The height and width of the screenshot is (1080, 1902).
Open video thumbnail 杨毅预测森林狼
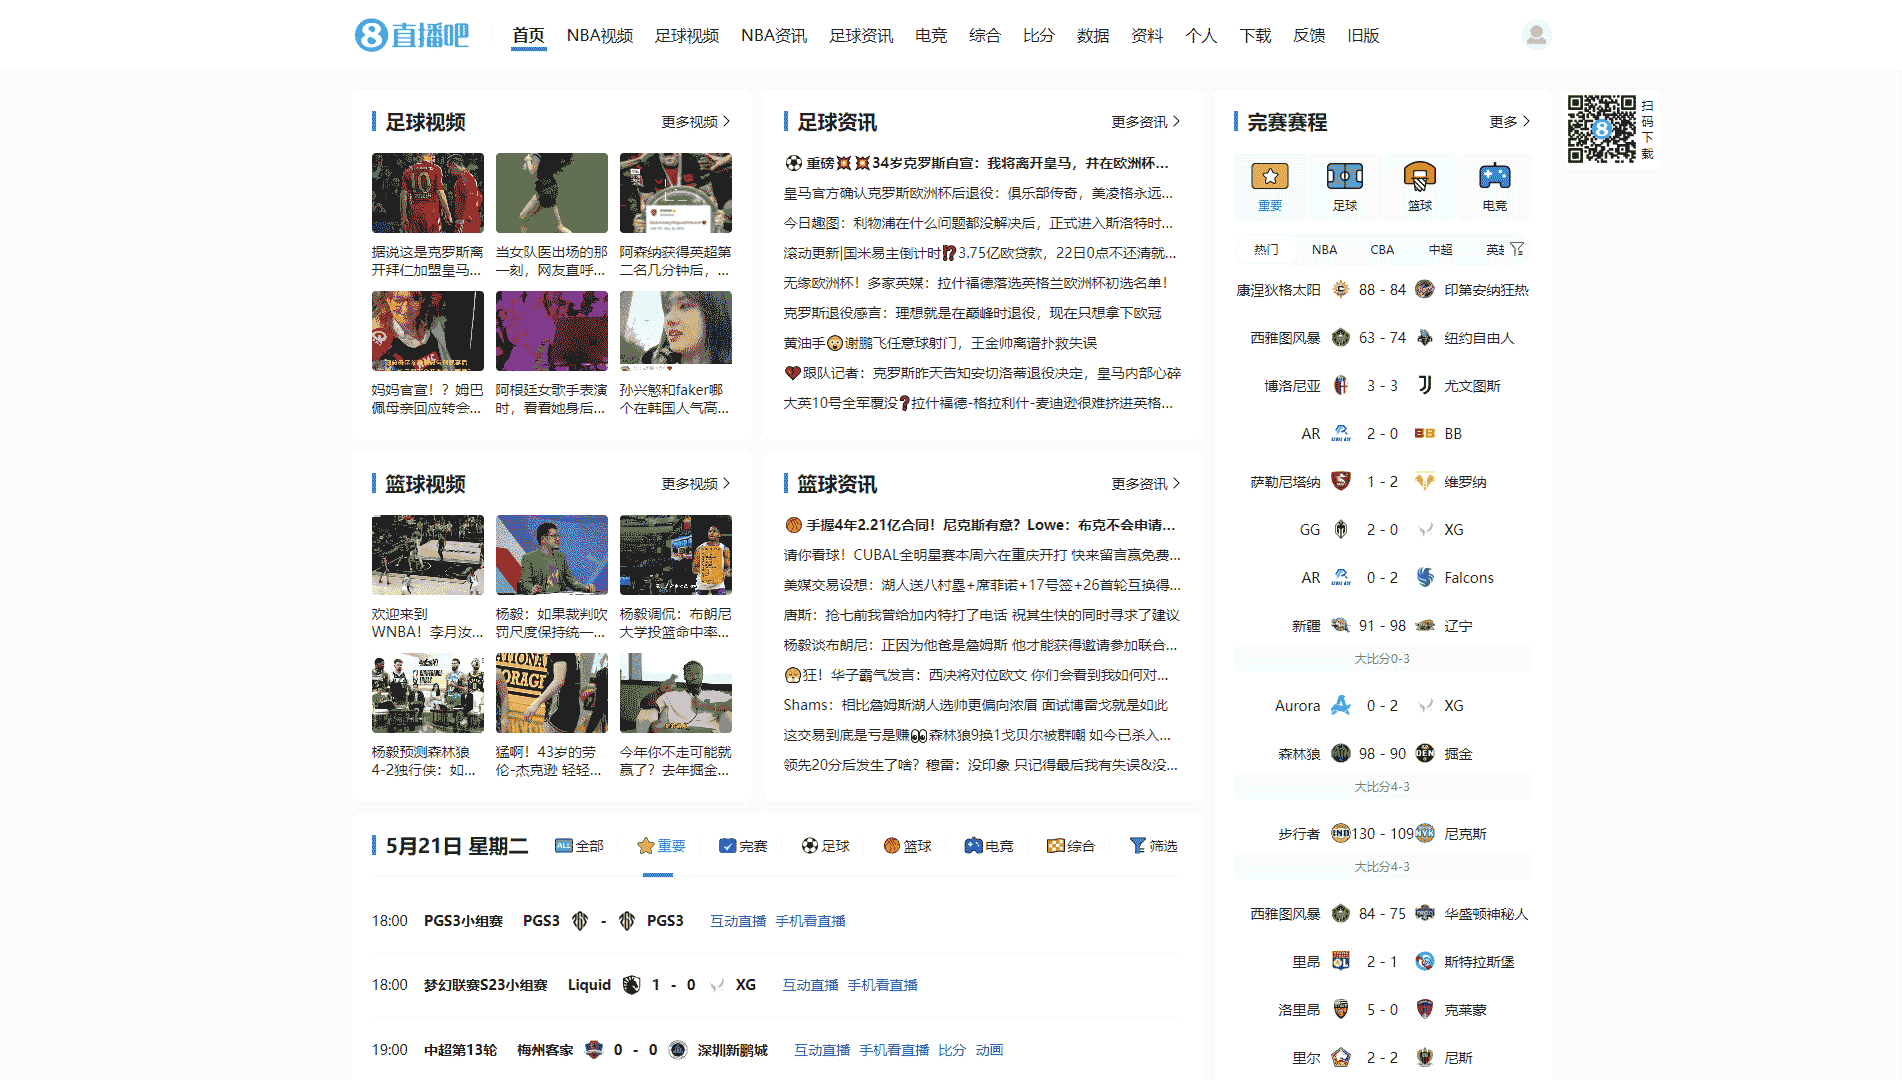pyautogui.click(x=428, y=693)
